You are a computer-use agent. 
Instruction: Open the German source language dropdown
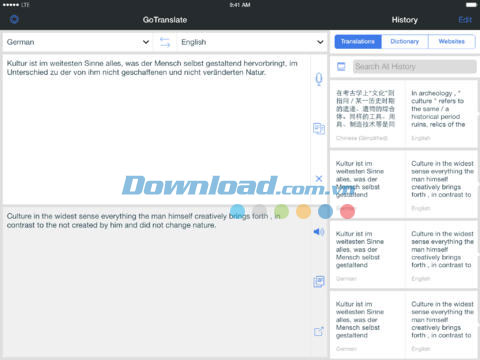(77, 42)
